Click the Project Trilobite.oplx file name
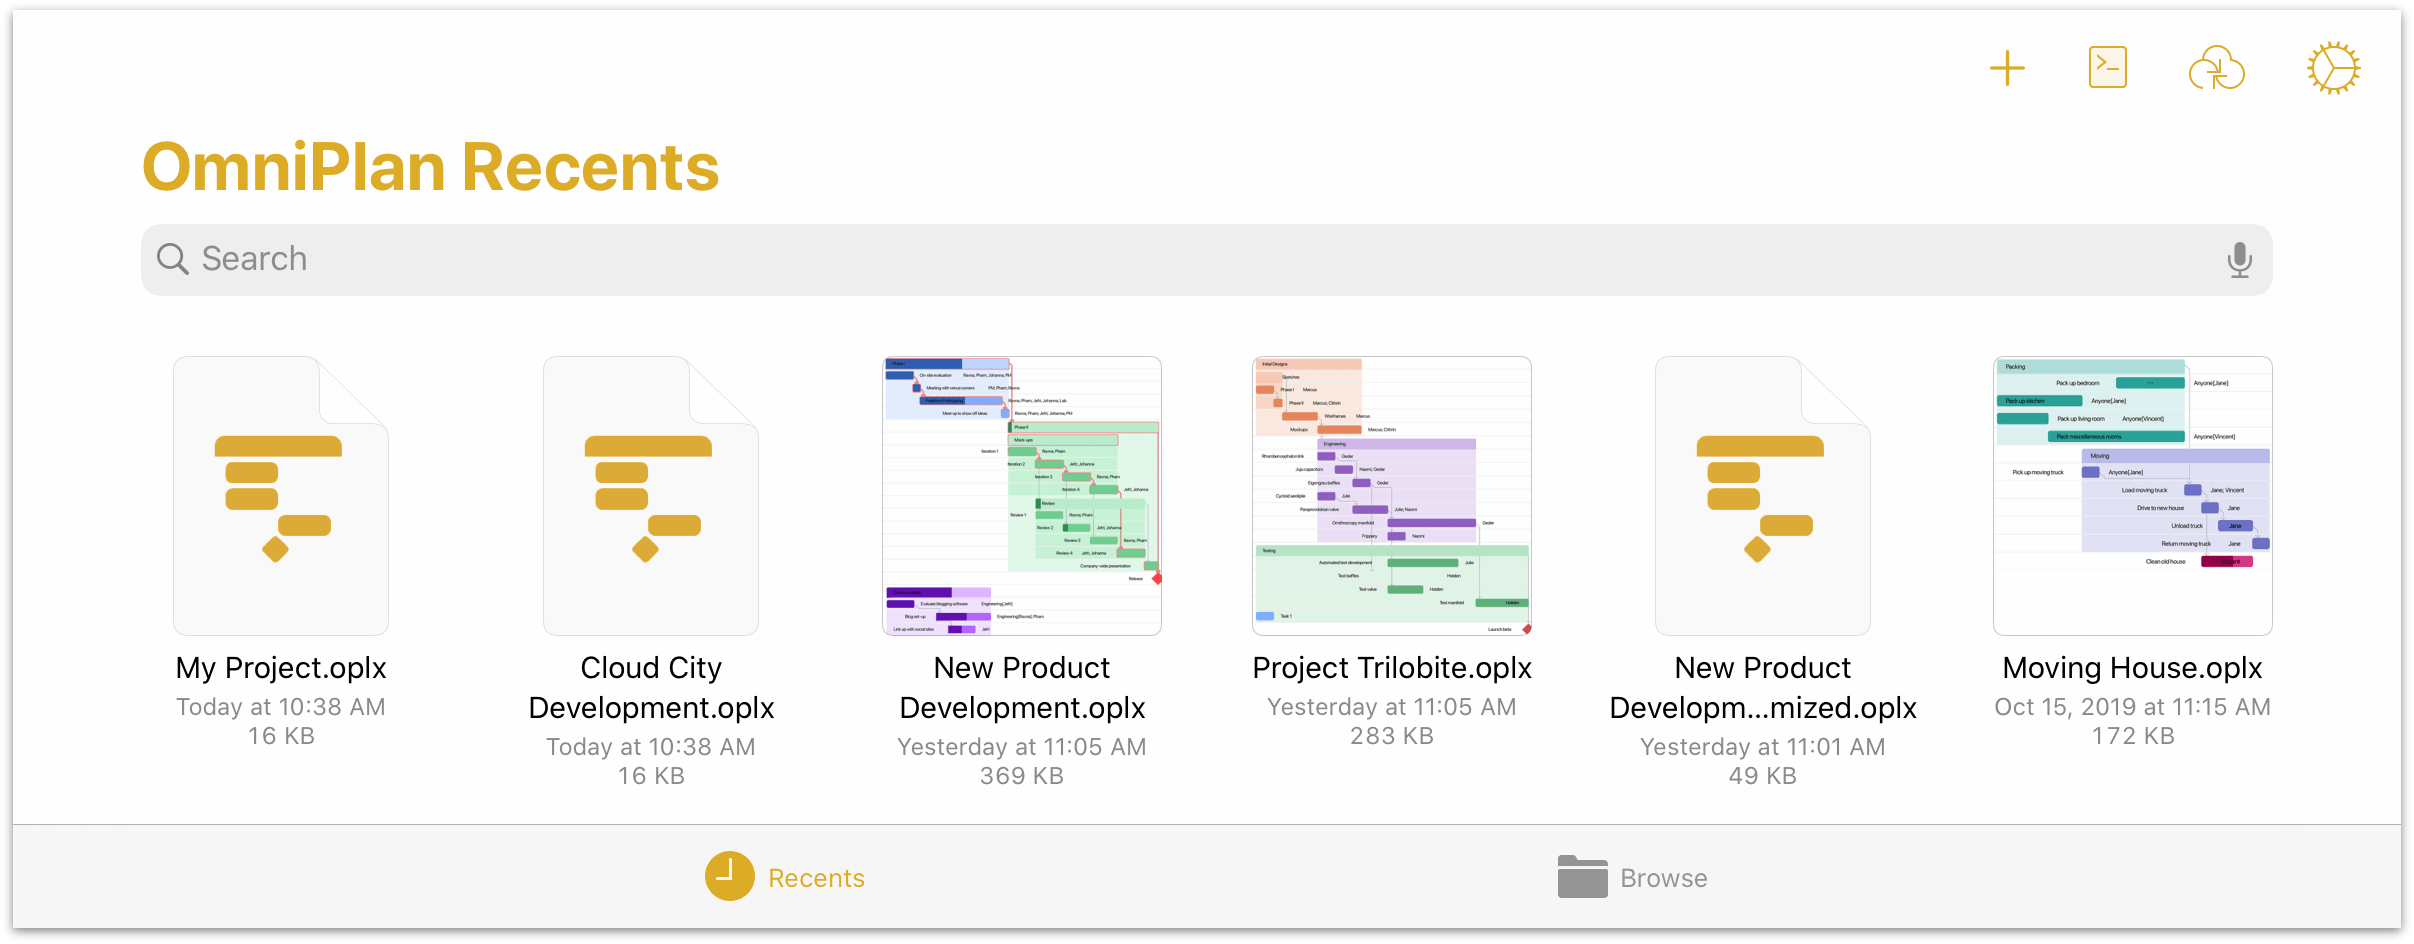The height and width of the screenshot is (944, 2414). pyautogui.click(x=1392, y=668)
